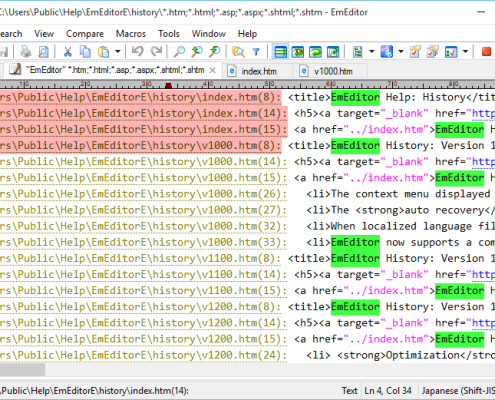Screen dimensions: 495x400
Task: Click the horizontal scrollbar thumb
Action: pyautogui.click(x=22, y=369)
